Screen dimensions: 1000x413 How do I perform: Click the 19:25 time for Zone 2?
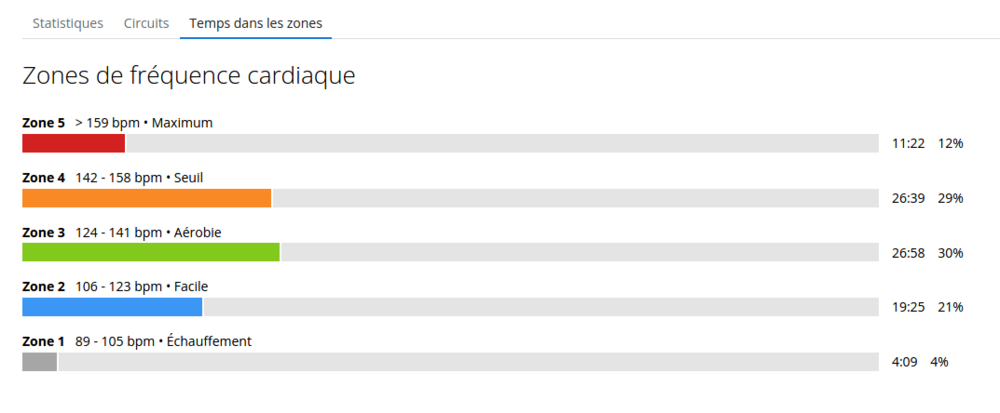point(908,307)
